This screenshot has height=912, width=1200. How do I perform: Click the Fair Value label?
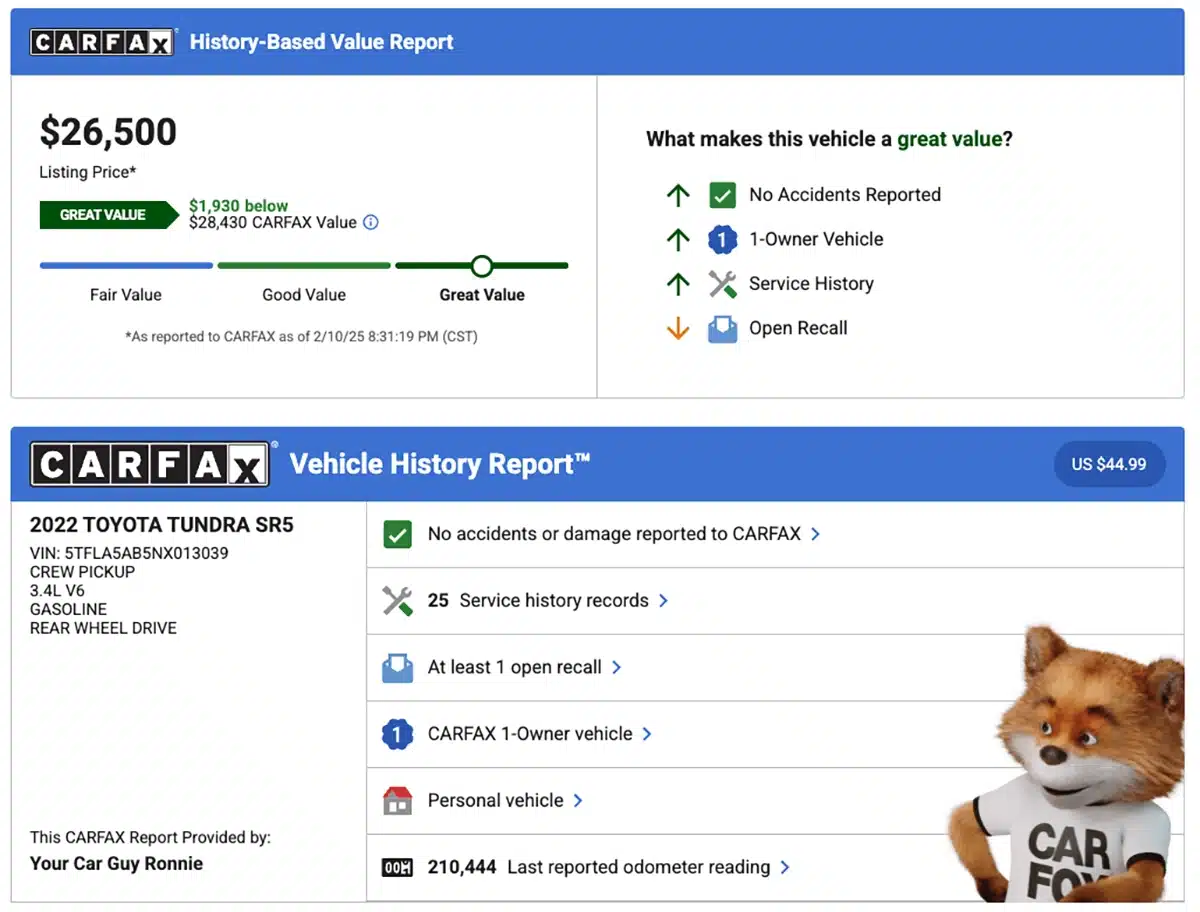pyautogui.click(x=126, y=295)
